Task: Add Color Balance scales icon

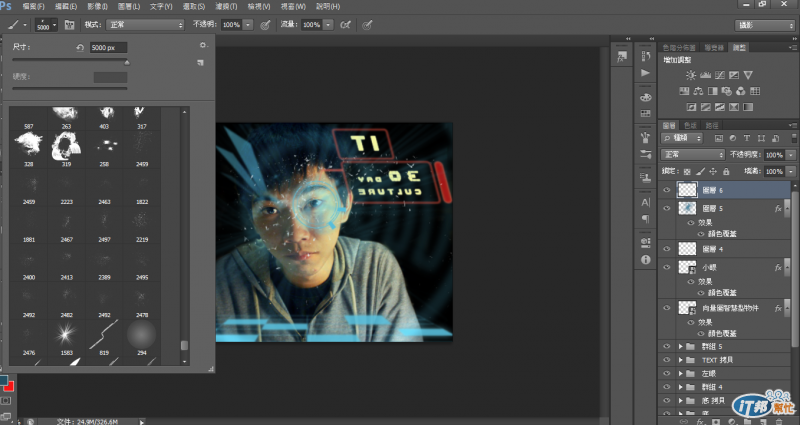Action: (698, 91)
